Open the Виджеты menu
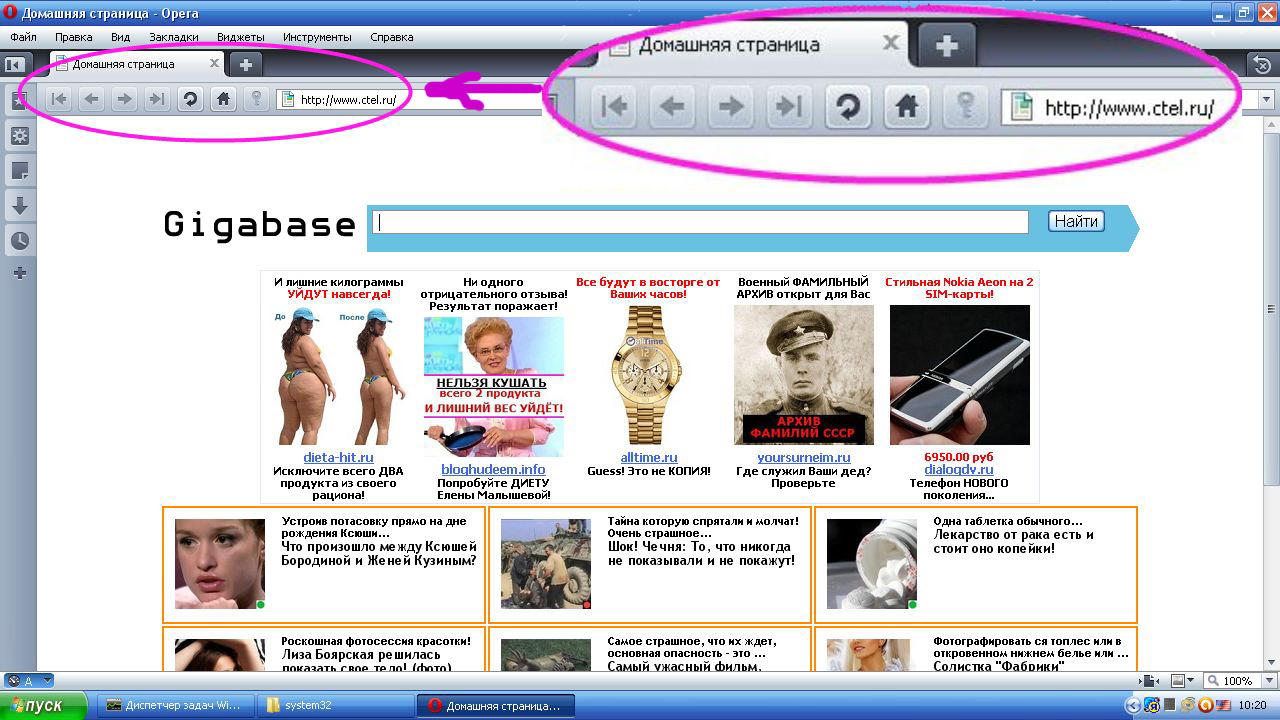Image resolution: width=1280 pixels, height=720 pixels. pyautogui.click(x=240, y=37)
